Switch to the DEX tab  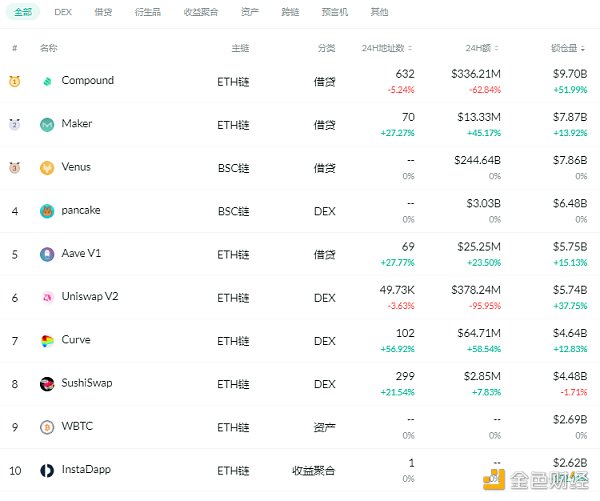tap(63, 12)
